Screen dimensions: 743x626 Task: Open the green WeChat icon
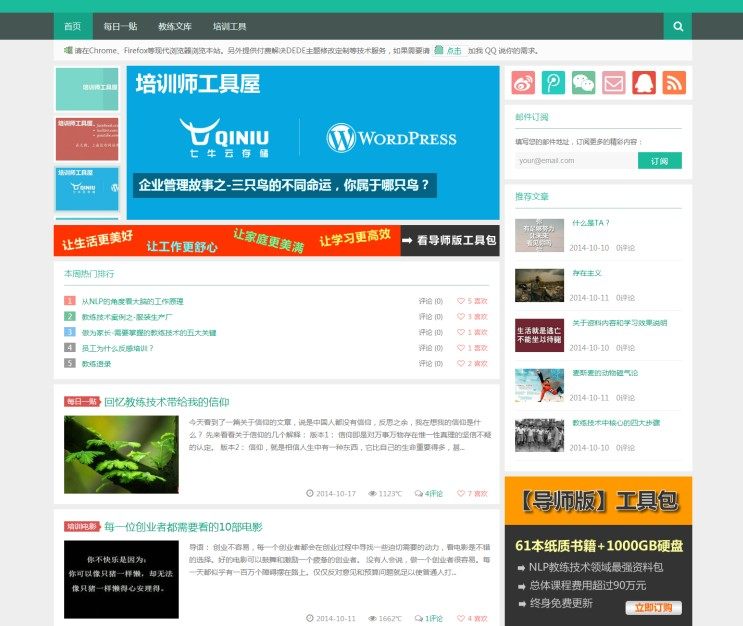click(x=583, y=83)
